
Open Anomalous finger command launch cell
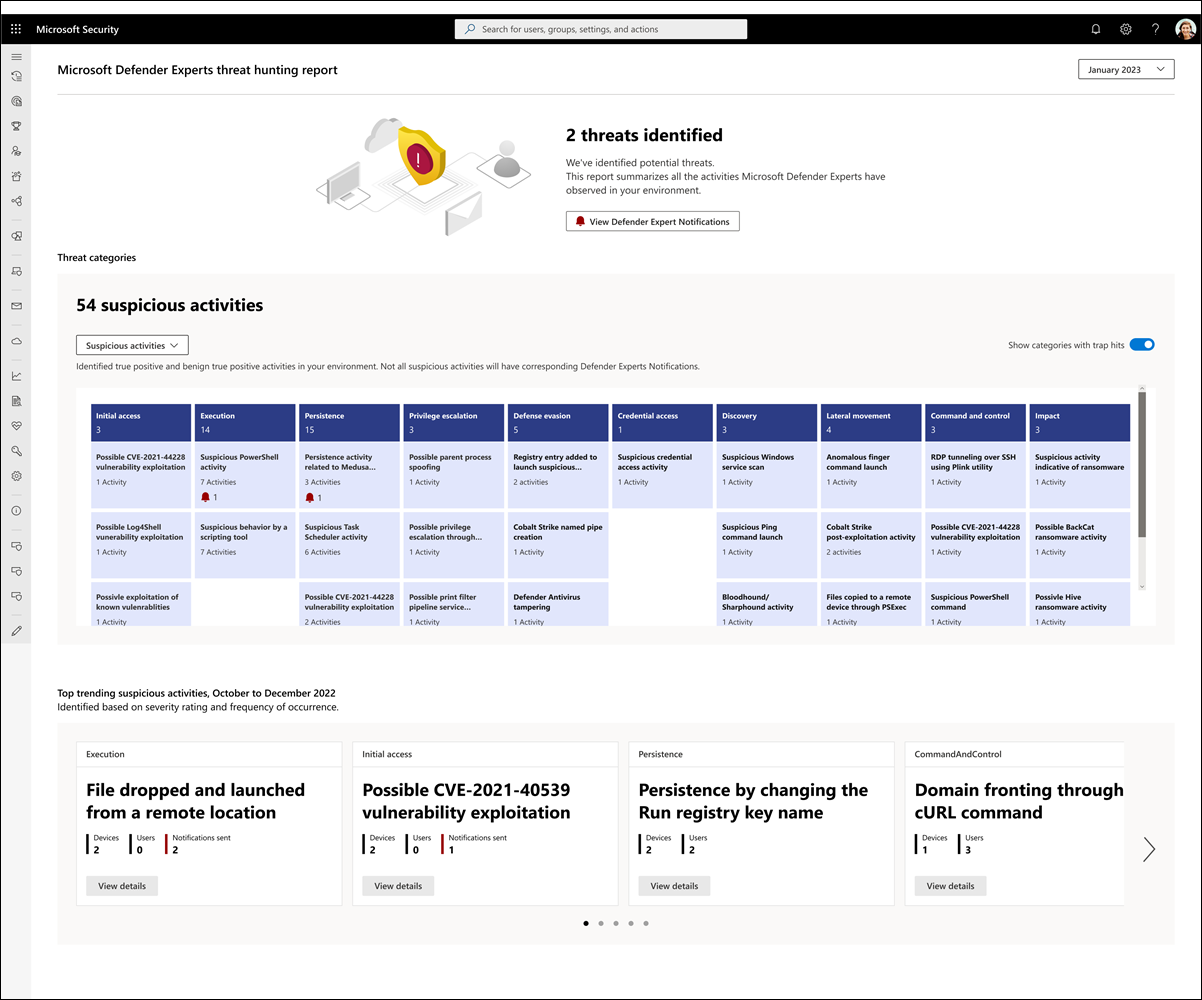871,475
